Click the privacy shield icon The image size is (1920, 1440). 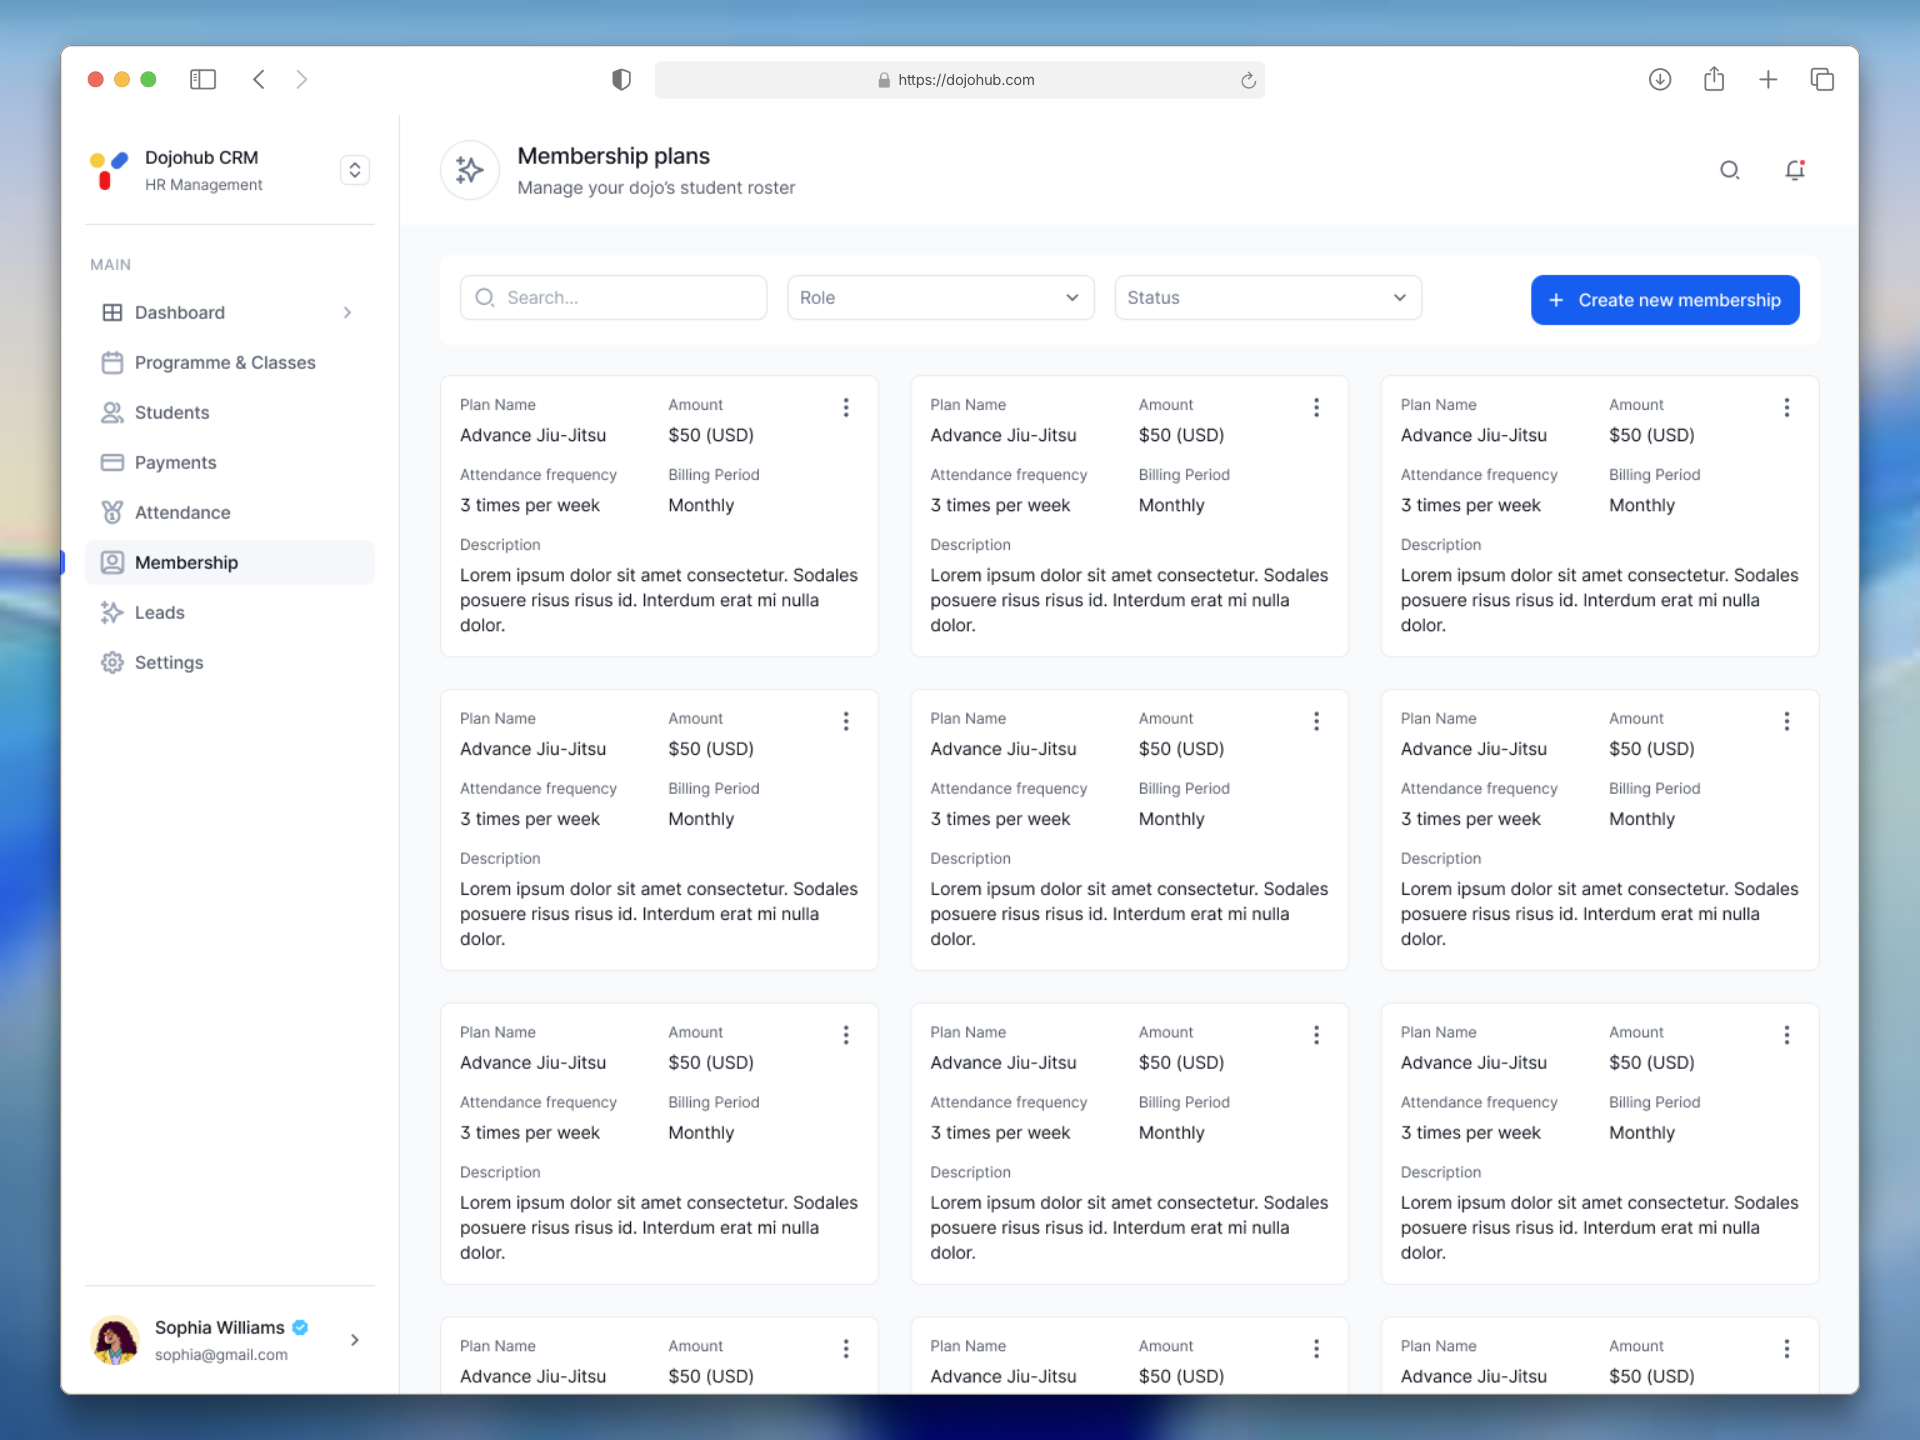621,79
